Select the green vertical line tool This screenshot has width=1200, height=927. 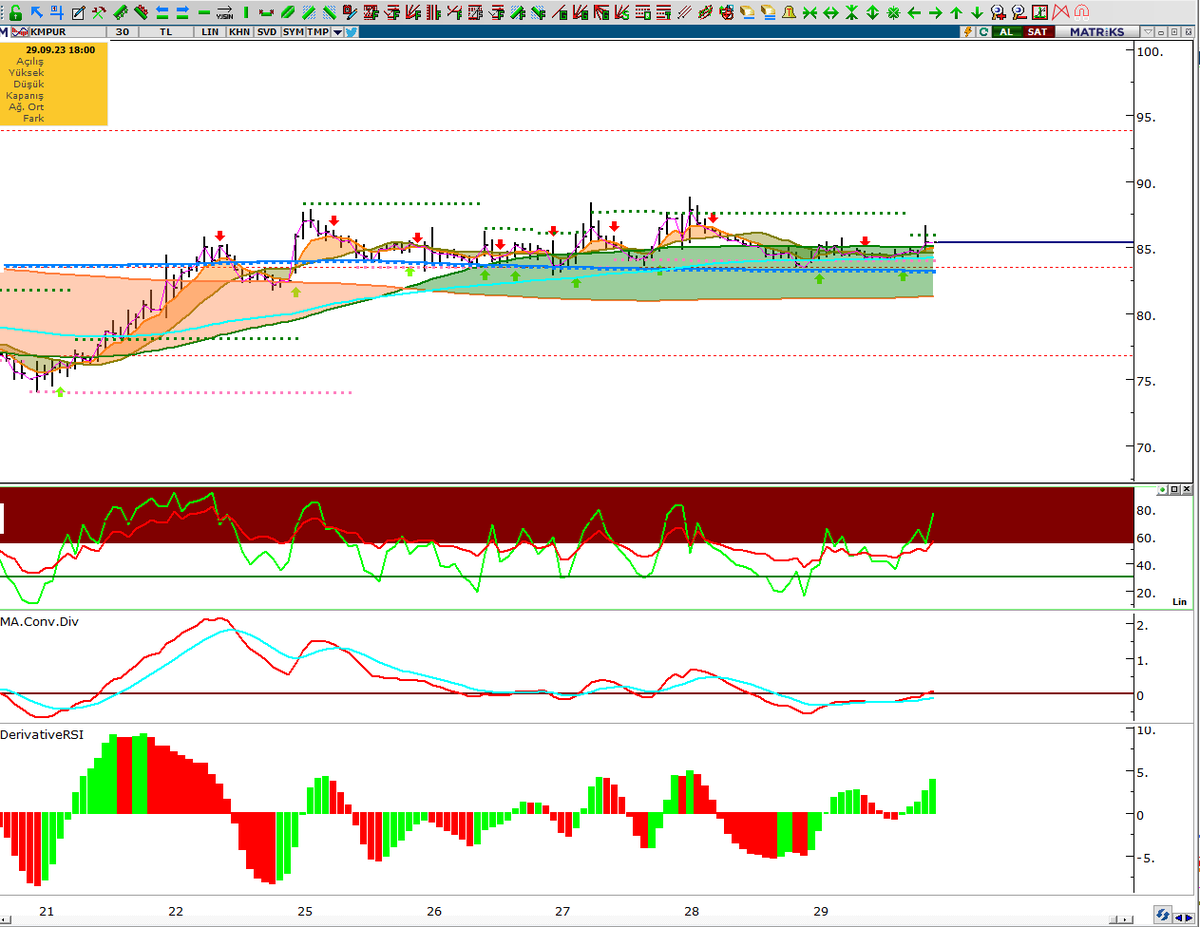pos(246,13)
